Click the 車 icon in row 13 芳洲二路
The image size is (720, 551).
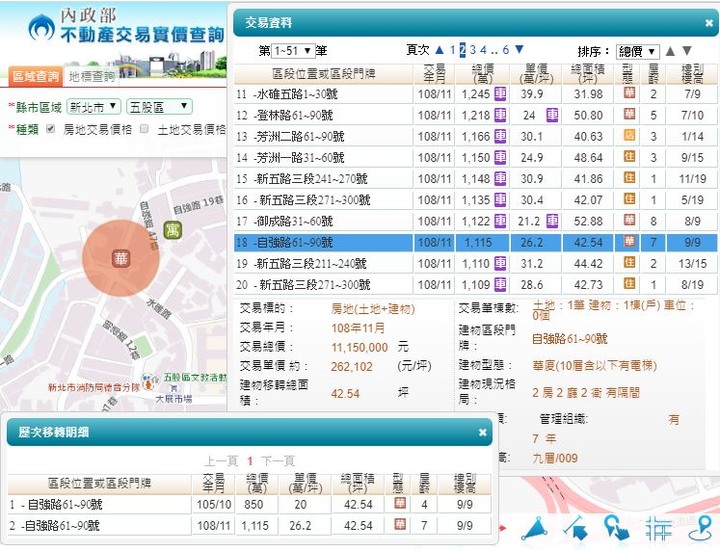point(500,136)
